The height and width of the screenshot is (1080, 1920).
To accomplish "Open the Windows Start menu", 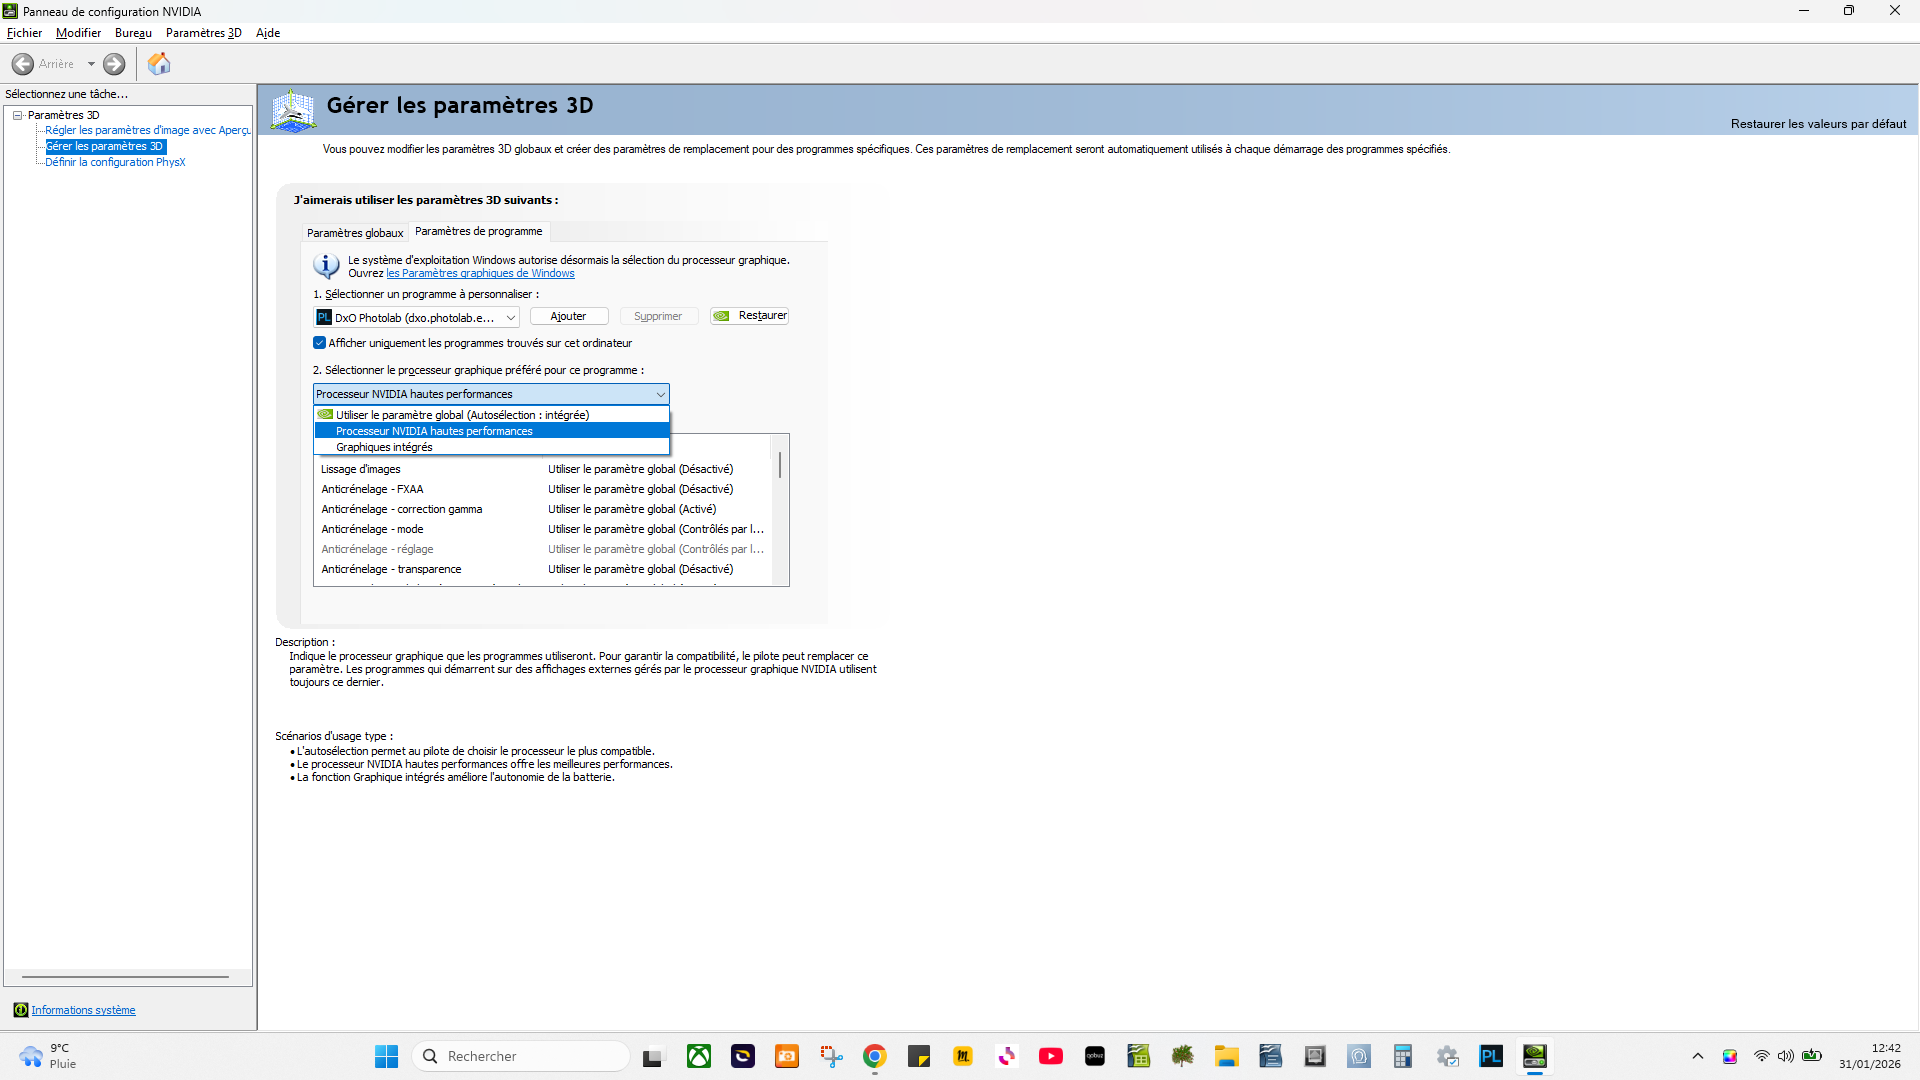I will coord(386,1056).
